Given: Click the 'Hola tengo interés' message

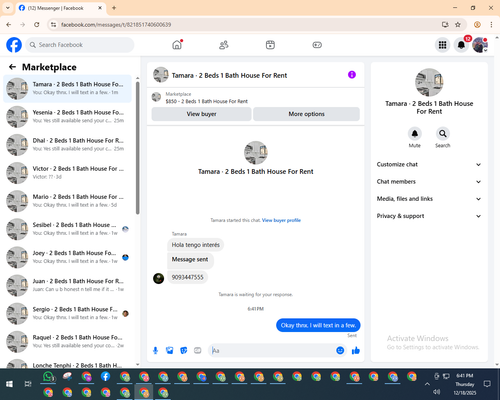Looking at the screenshot, I should pos(196,245).
